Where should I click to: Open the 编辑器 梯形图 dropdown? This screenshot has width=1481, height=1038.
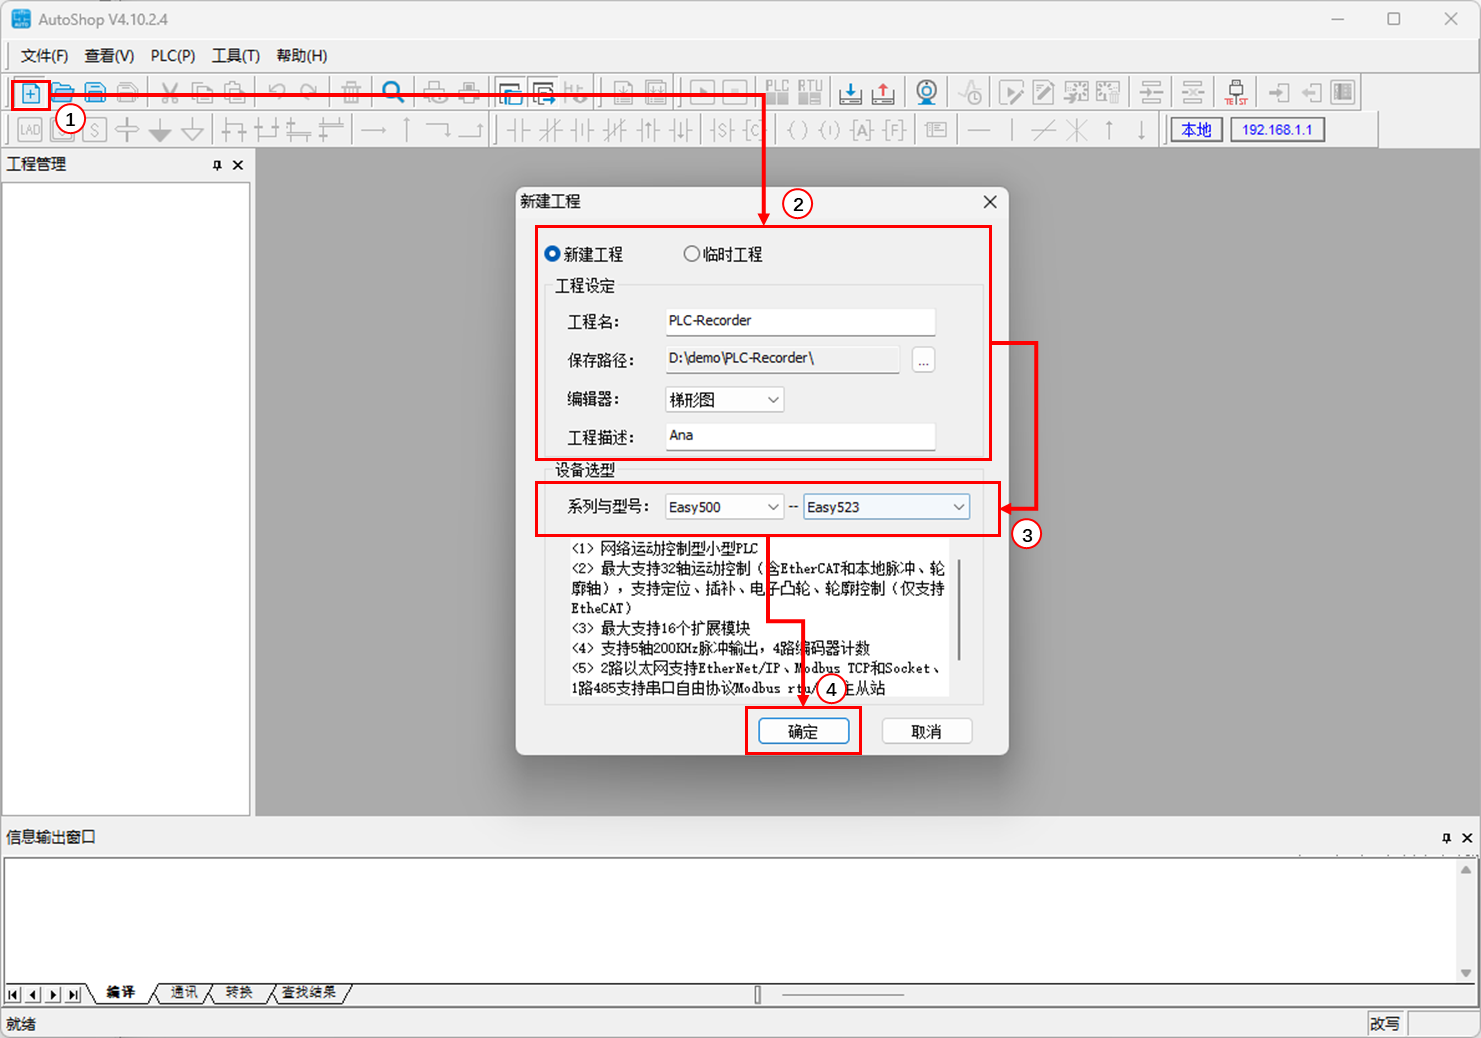pos(725,400)
